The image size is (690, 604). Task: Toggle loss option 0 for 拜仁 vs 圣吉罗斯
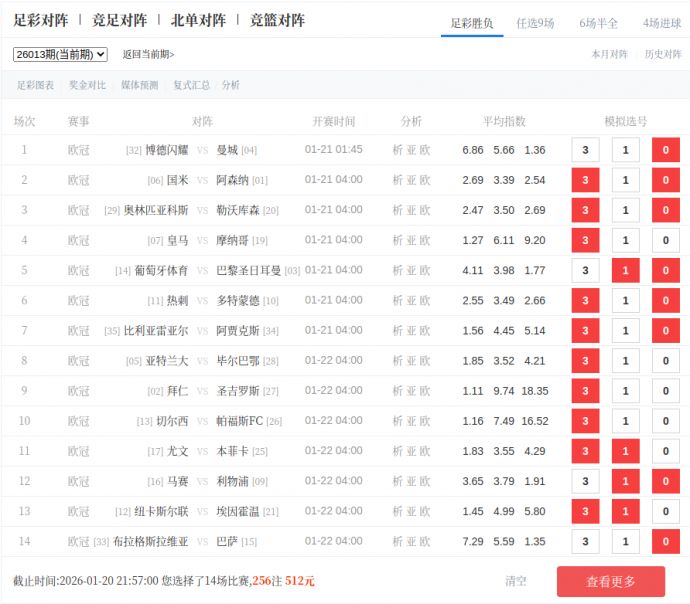point(666,391)
